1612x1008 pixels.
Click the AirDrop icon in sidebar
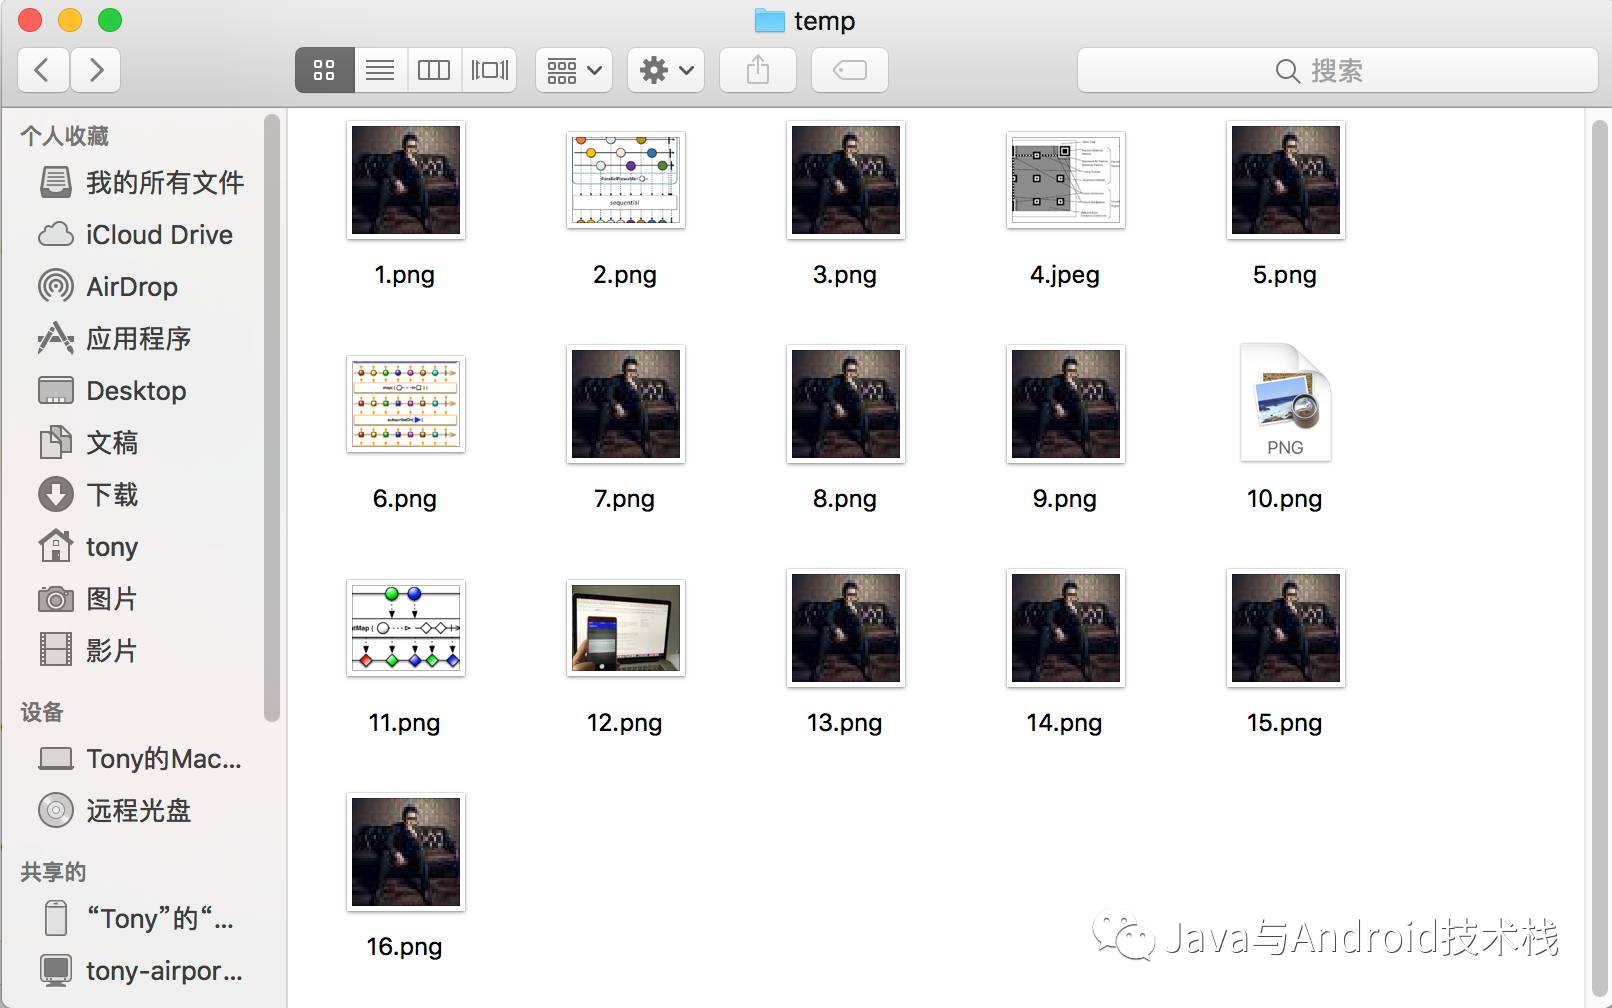tap(55, 286)
